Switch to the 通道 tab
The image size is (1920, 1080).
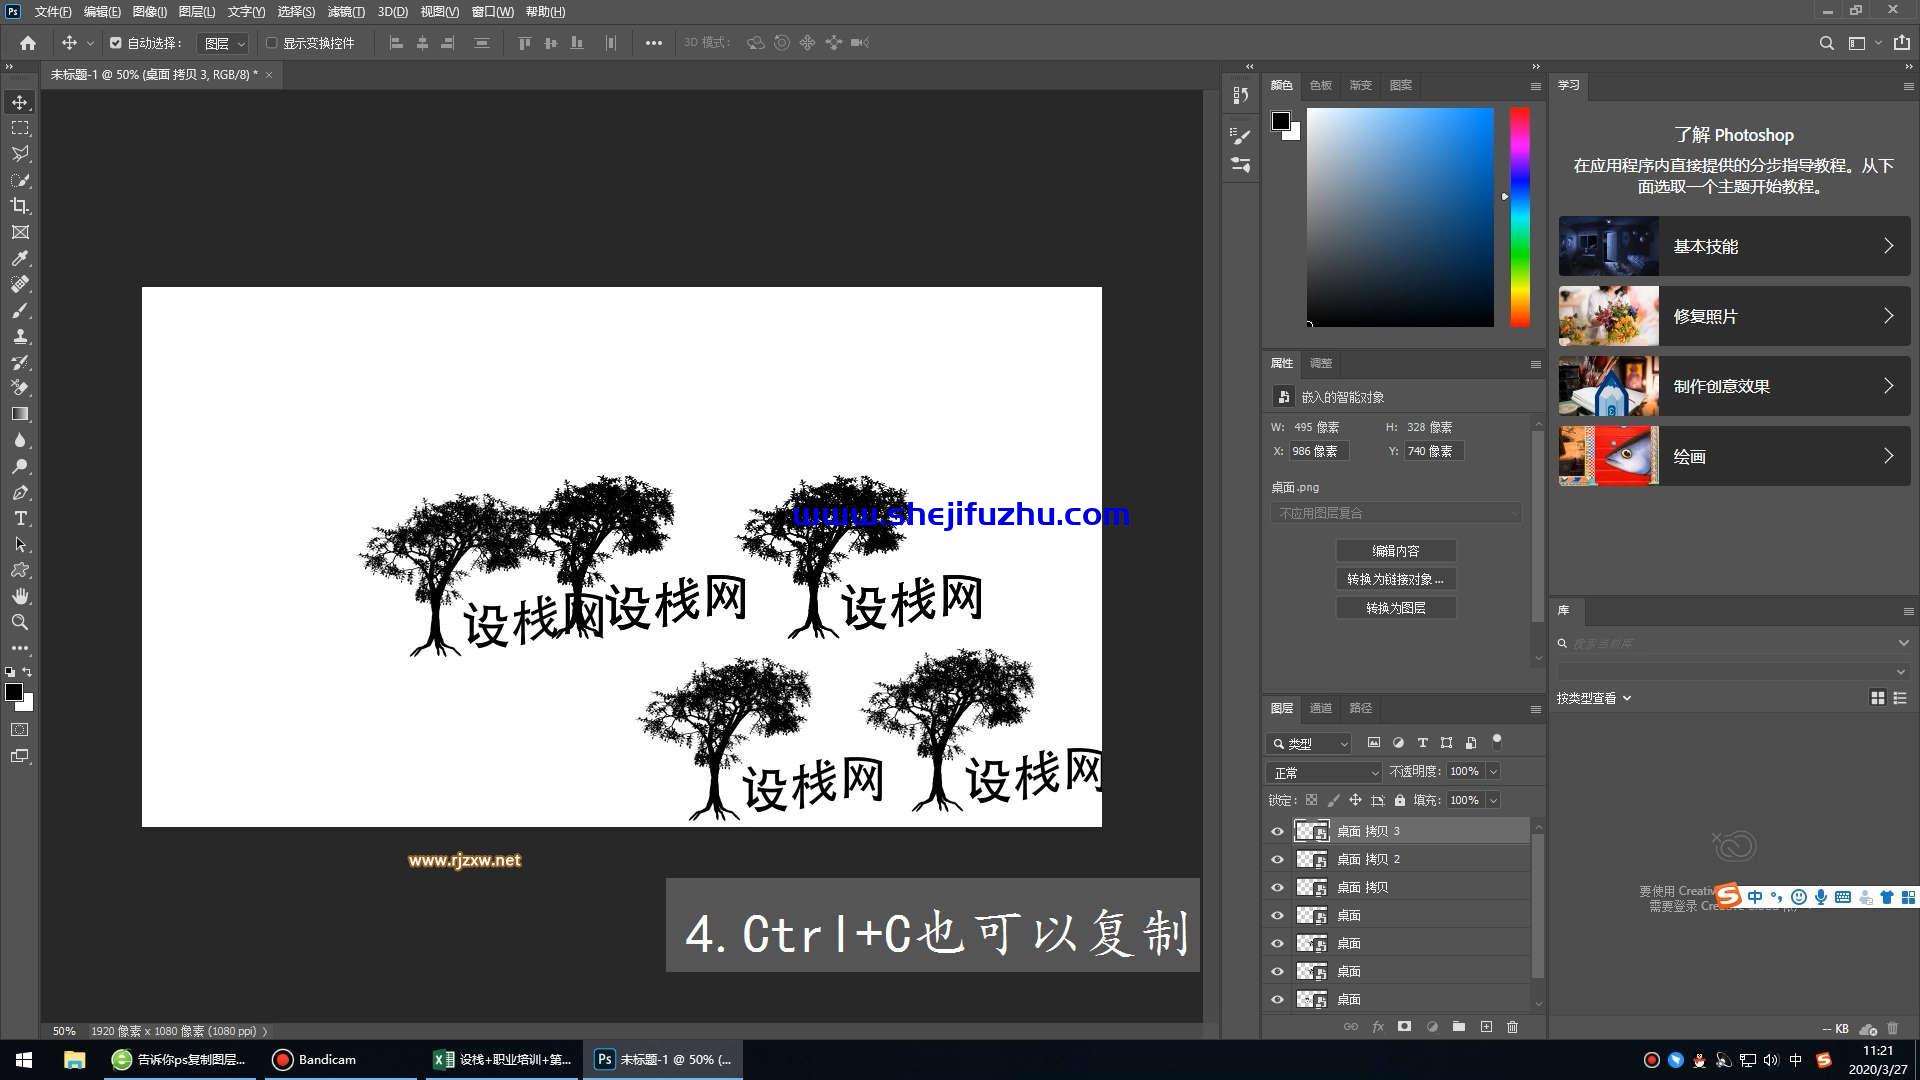[x=1320, y=708]
